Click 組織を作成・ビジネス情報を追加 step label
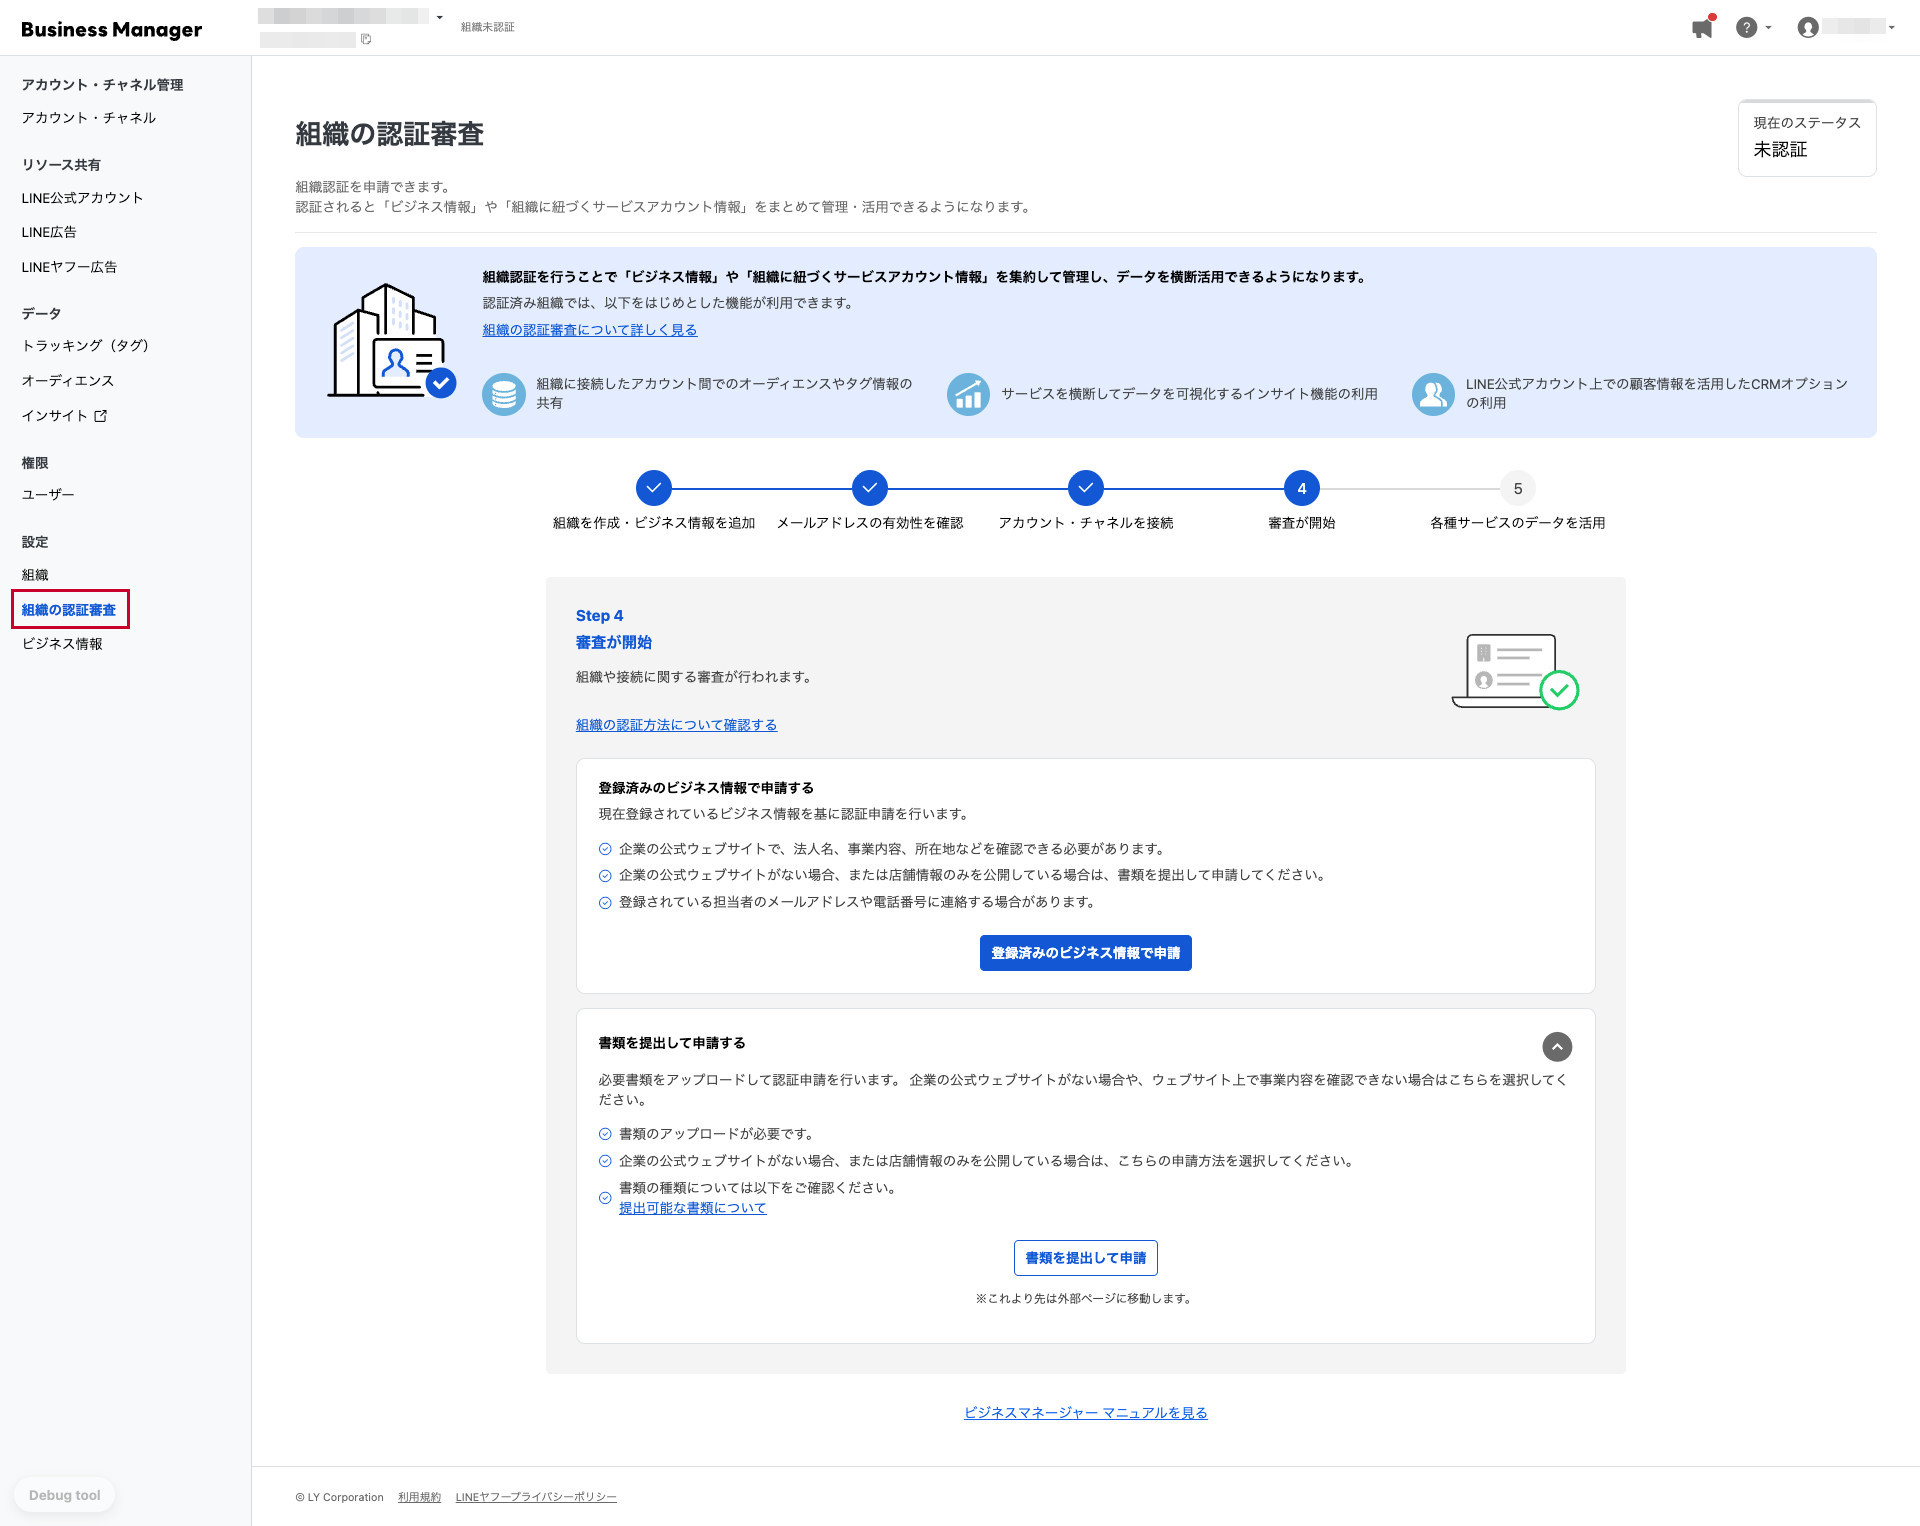The width and height of the screenshot is (1920, 1526). click(x=654, y=523)
